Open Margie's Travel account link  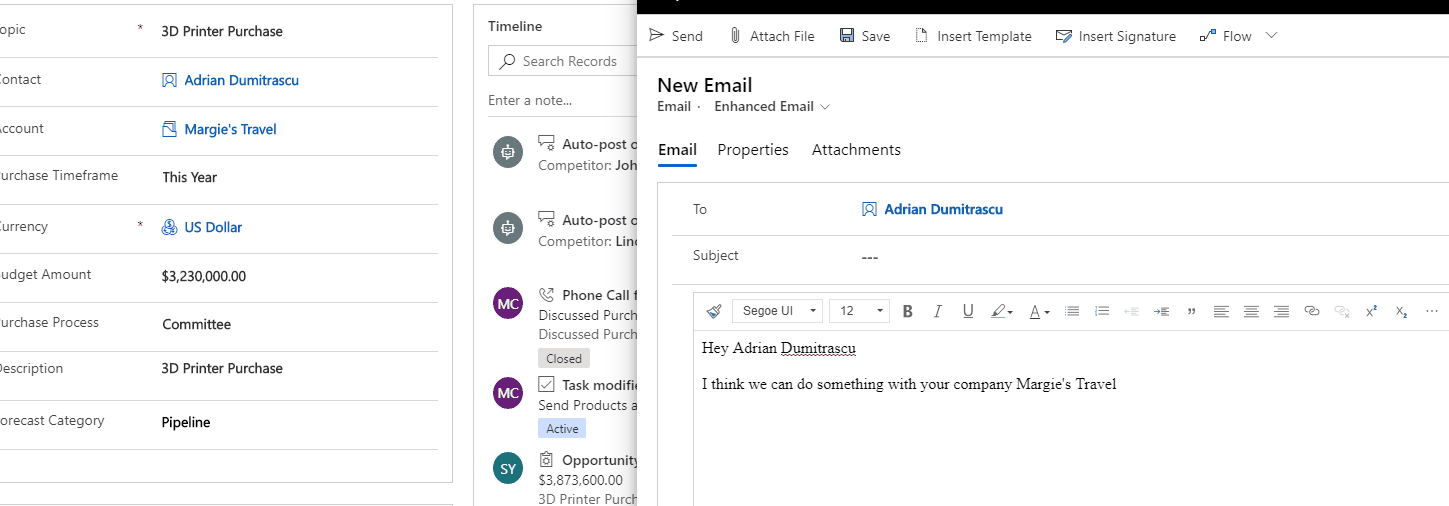230,129
